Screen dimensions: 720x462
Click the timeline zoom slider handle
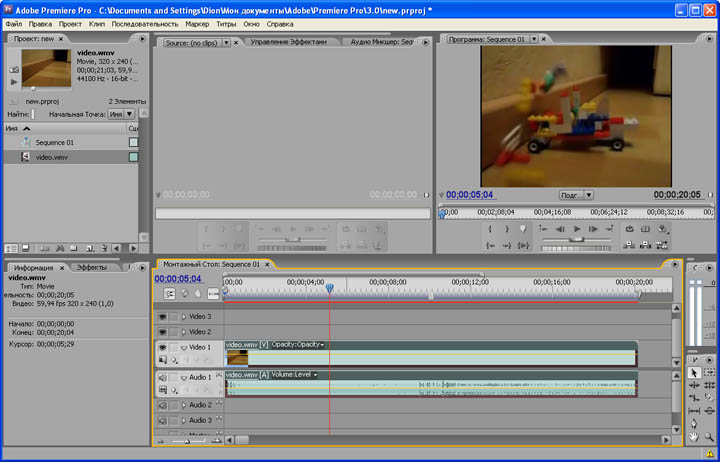coord(187,441)
